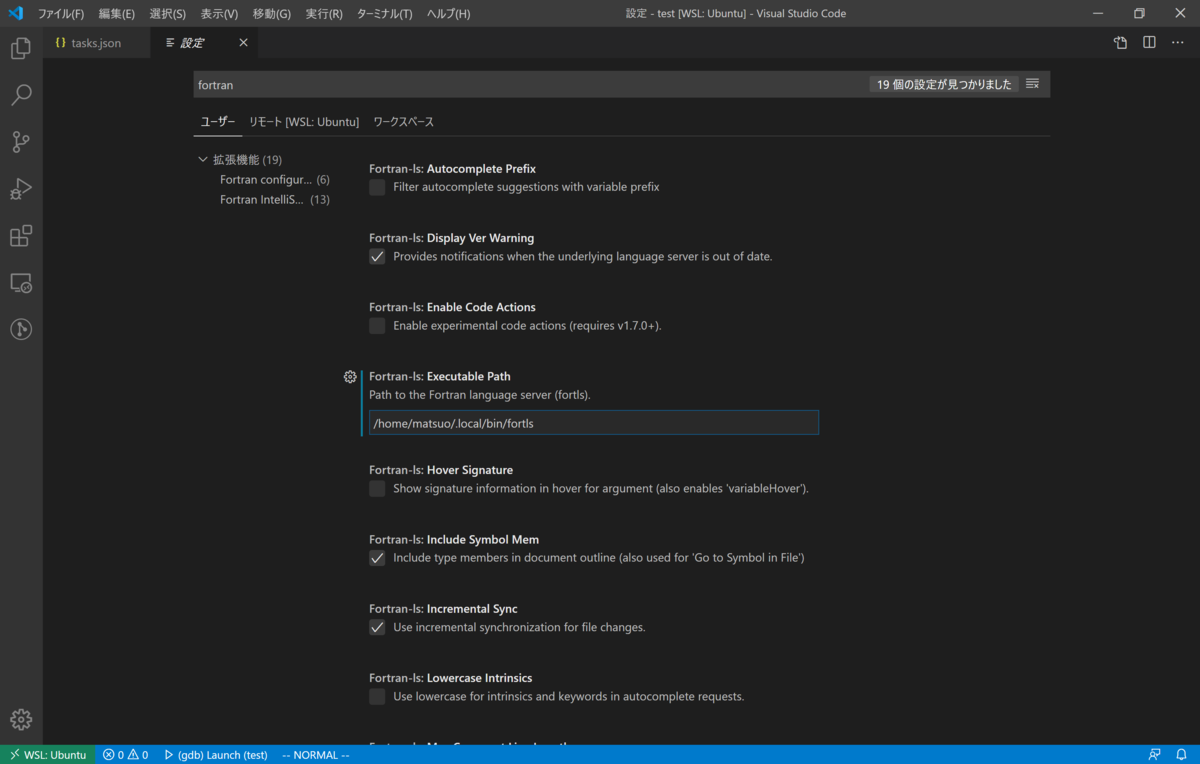Open the 移動(G) menu
This screenshot has height=764, width=1200.
[x=272, y=14]
